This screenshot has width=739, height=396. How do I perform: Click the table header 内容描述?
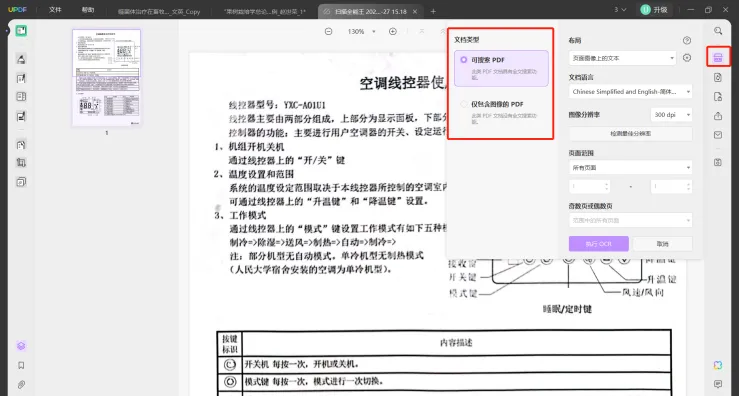[456, 343]
